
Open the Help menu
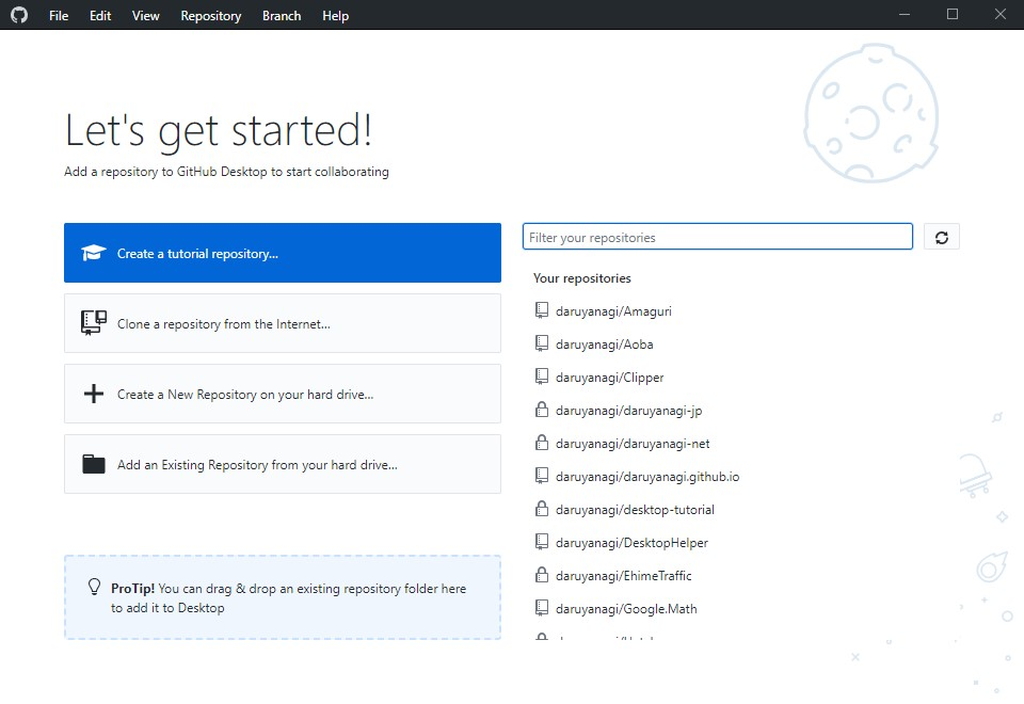coord(335,15)
